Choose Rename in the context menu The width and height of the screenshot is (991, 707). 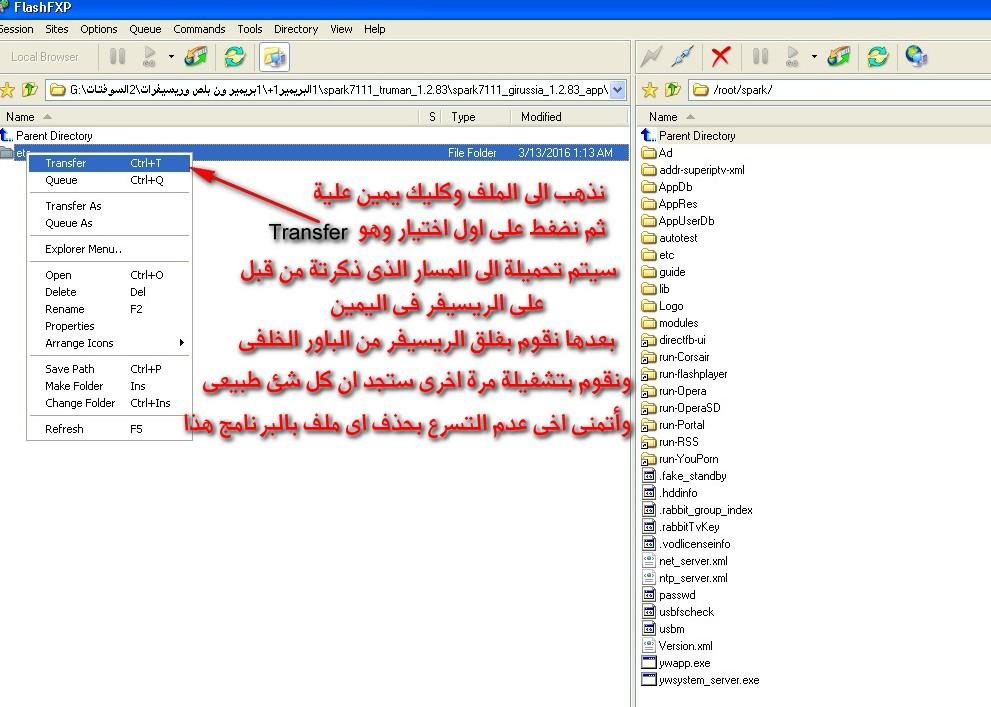(109, 309)
